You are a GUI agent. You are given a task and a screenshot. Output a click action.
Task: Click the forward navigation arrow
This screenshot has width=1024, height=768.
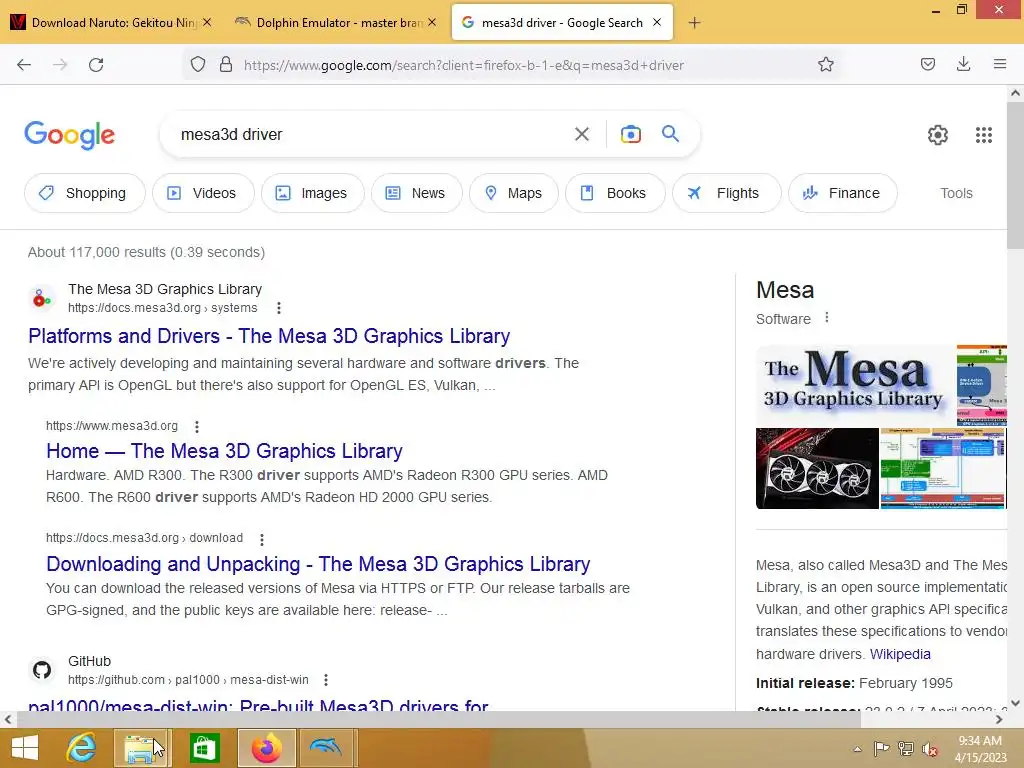(60, 65)
